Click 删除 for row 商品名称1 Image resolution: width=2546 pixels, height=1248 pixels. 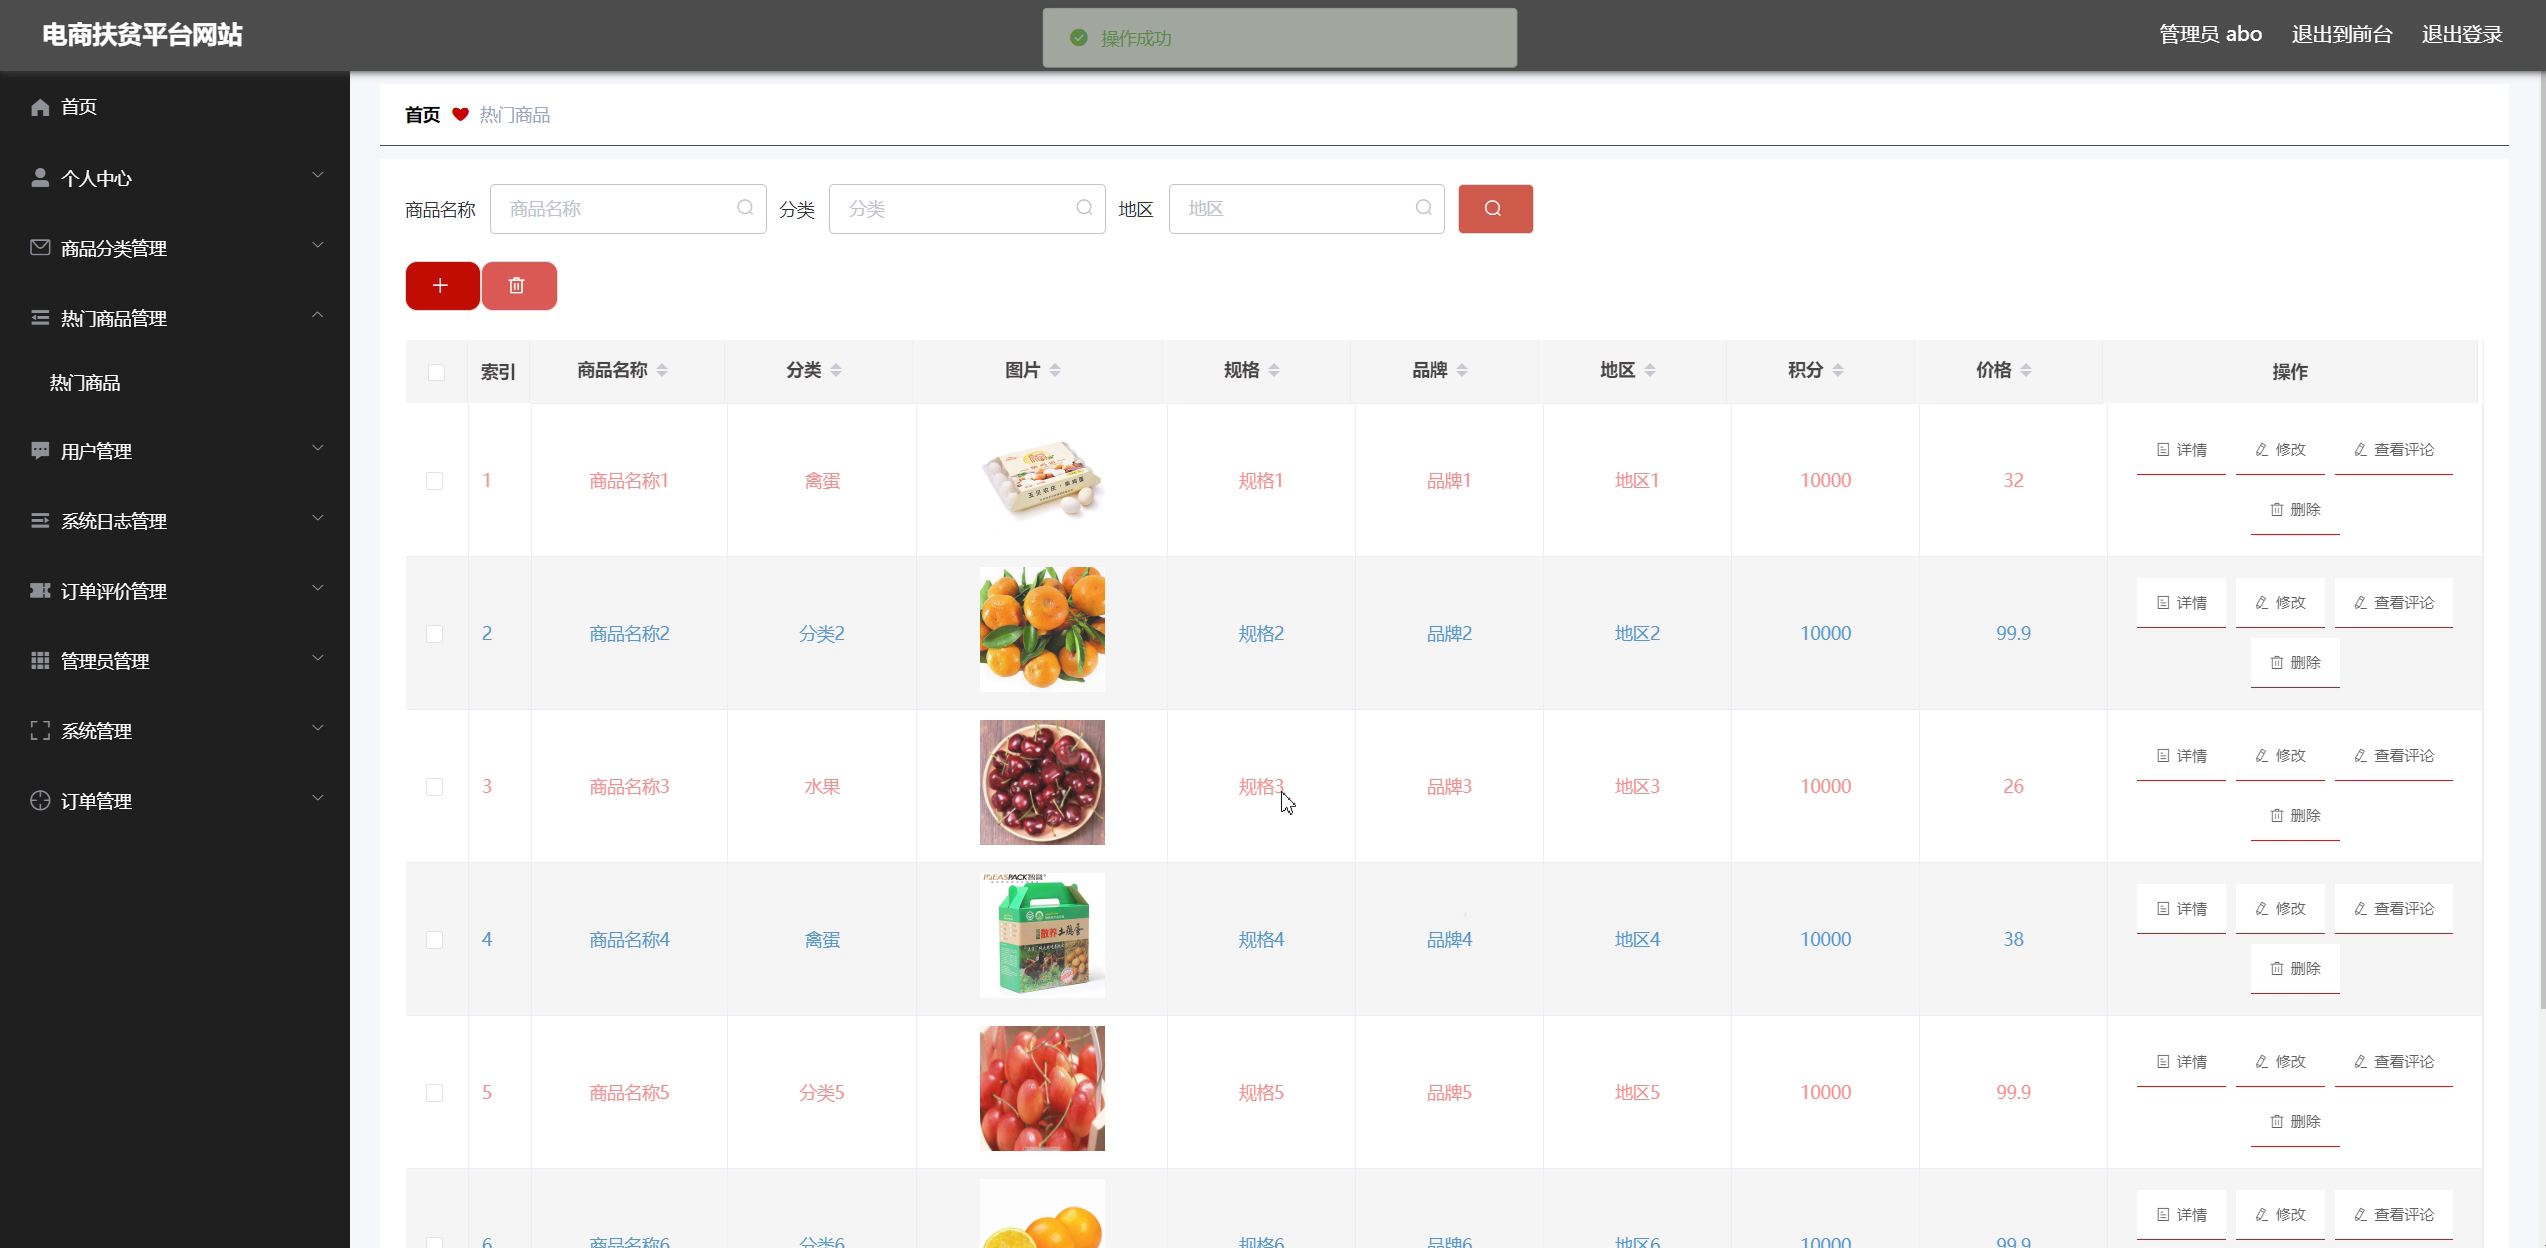coord(2295,510)
